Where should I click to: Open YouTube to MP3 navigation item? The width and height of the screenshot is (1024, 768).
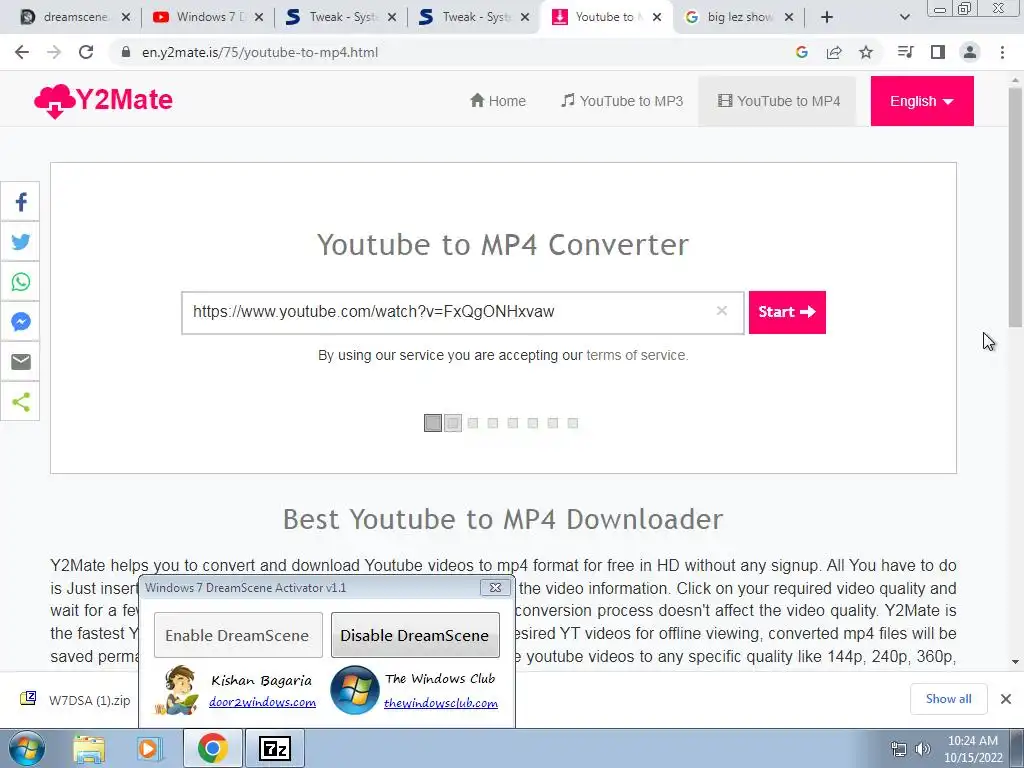[622, 101]
